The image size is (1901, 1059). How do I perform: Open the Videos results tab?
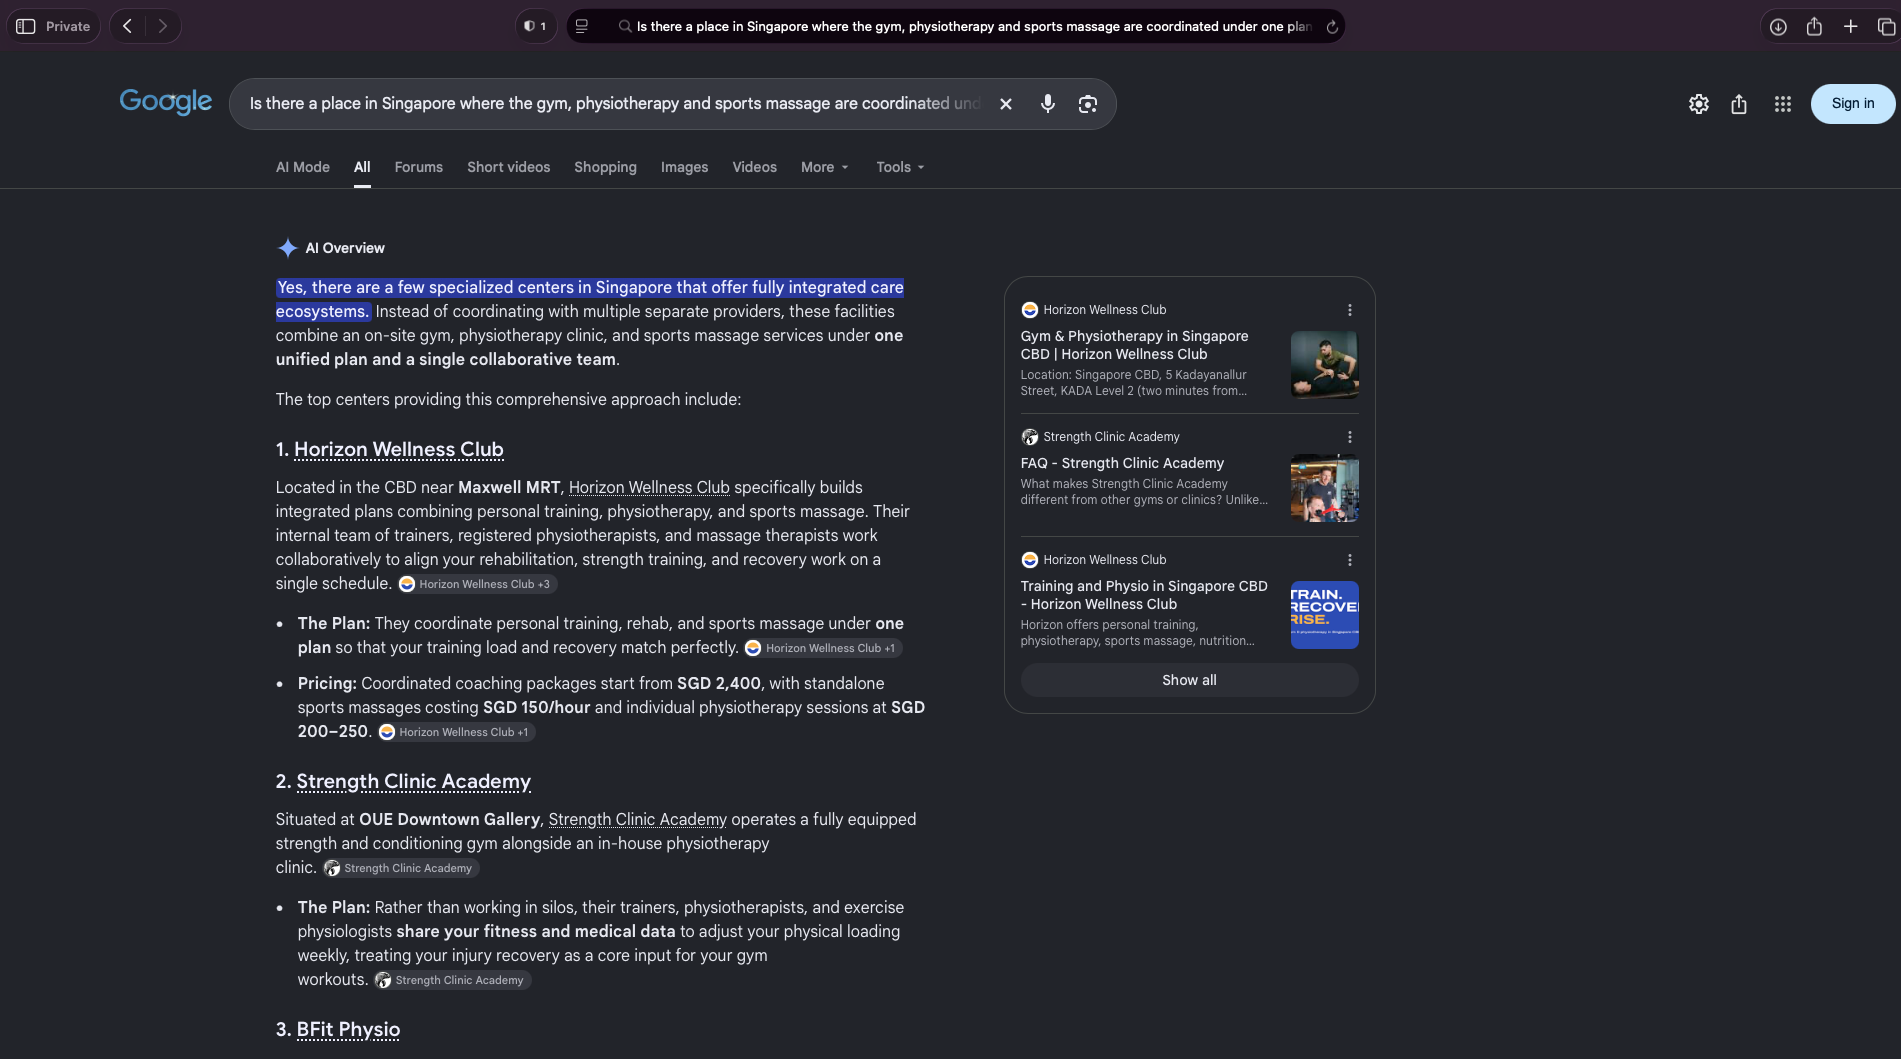tap(754, 167)
